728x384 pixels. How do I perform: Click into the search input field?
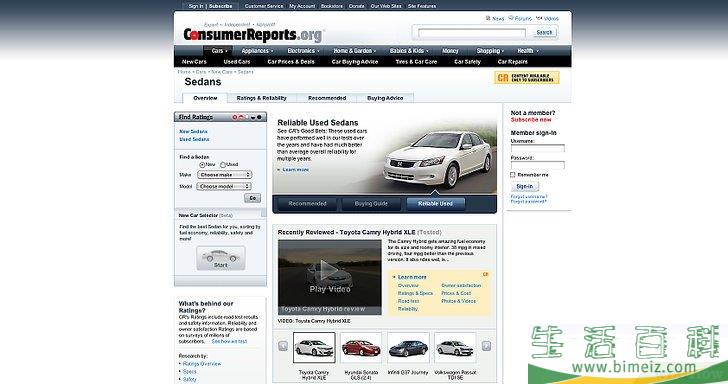472,33
